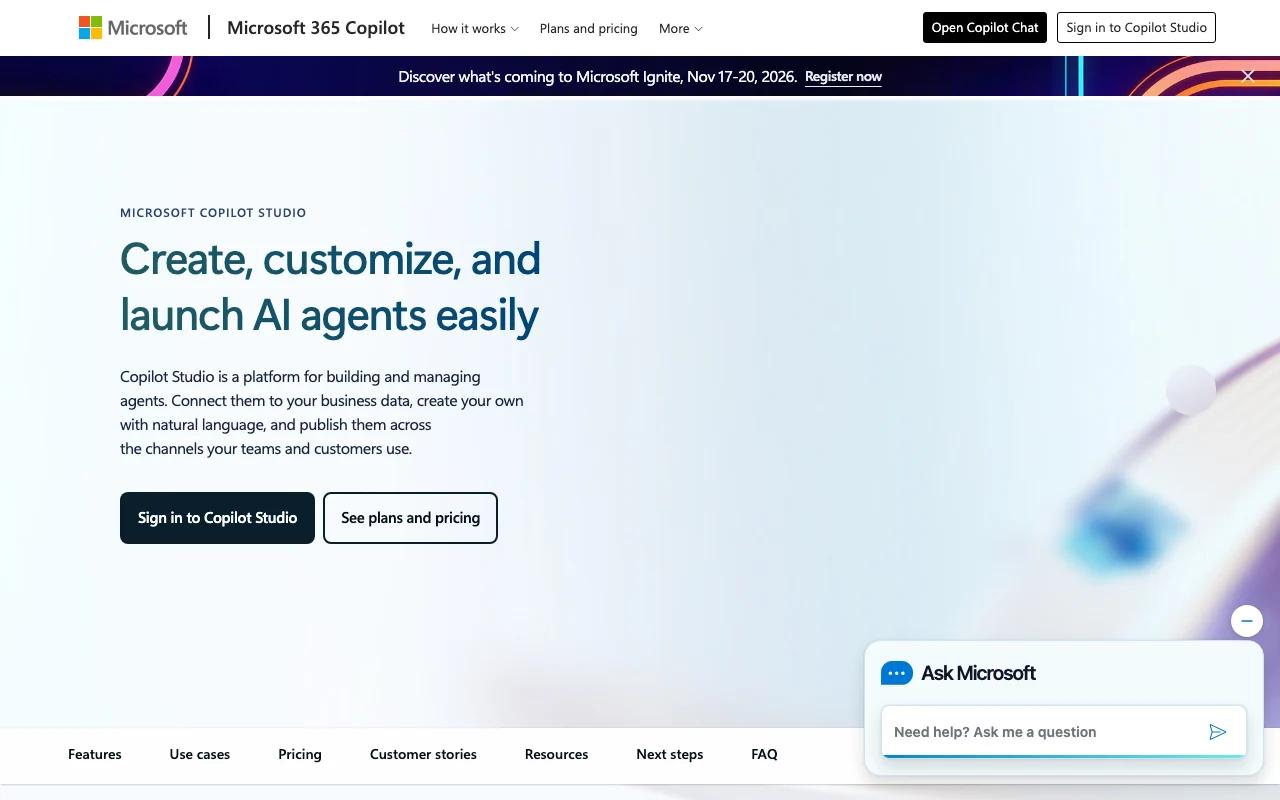
Task: Jump to the Use cases section
Action: pos(200,754)
